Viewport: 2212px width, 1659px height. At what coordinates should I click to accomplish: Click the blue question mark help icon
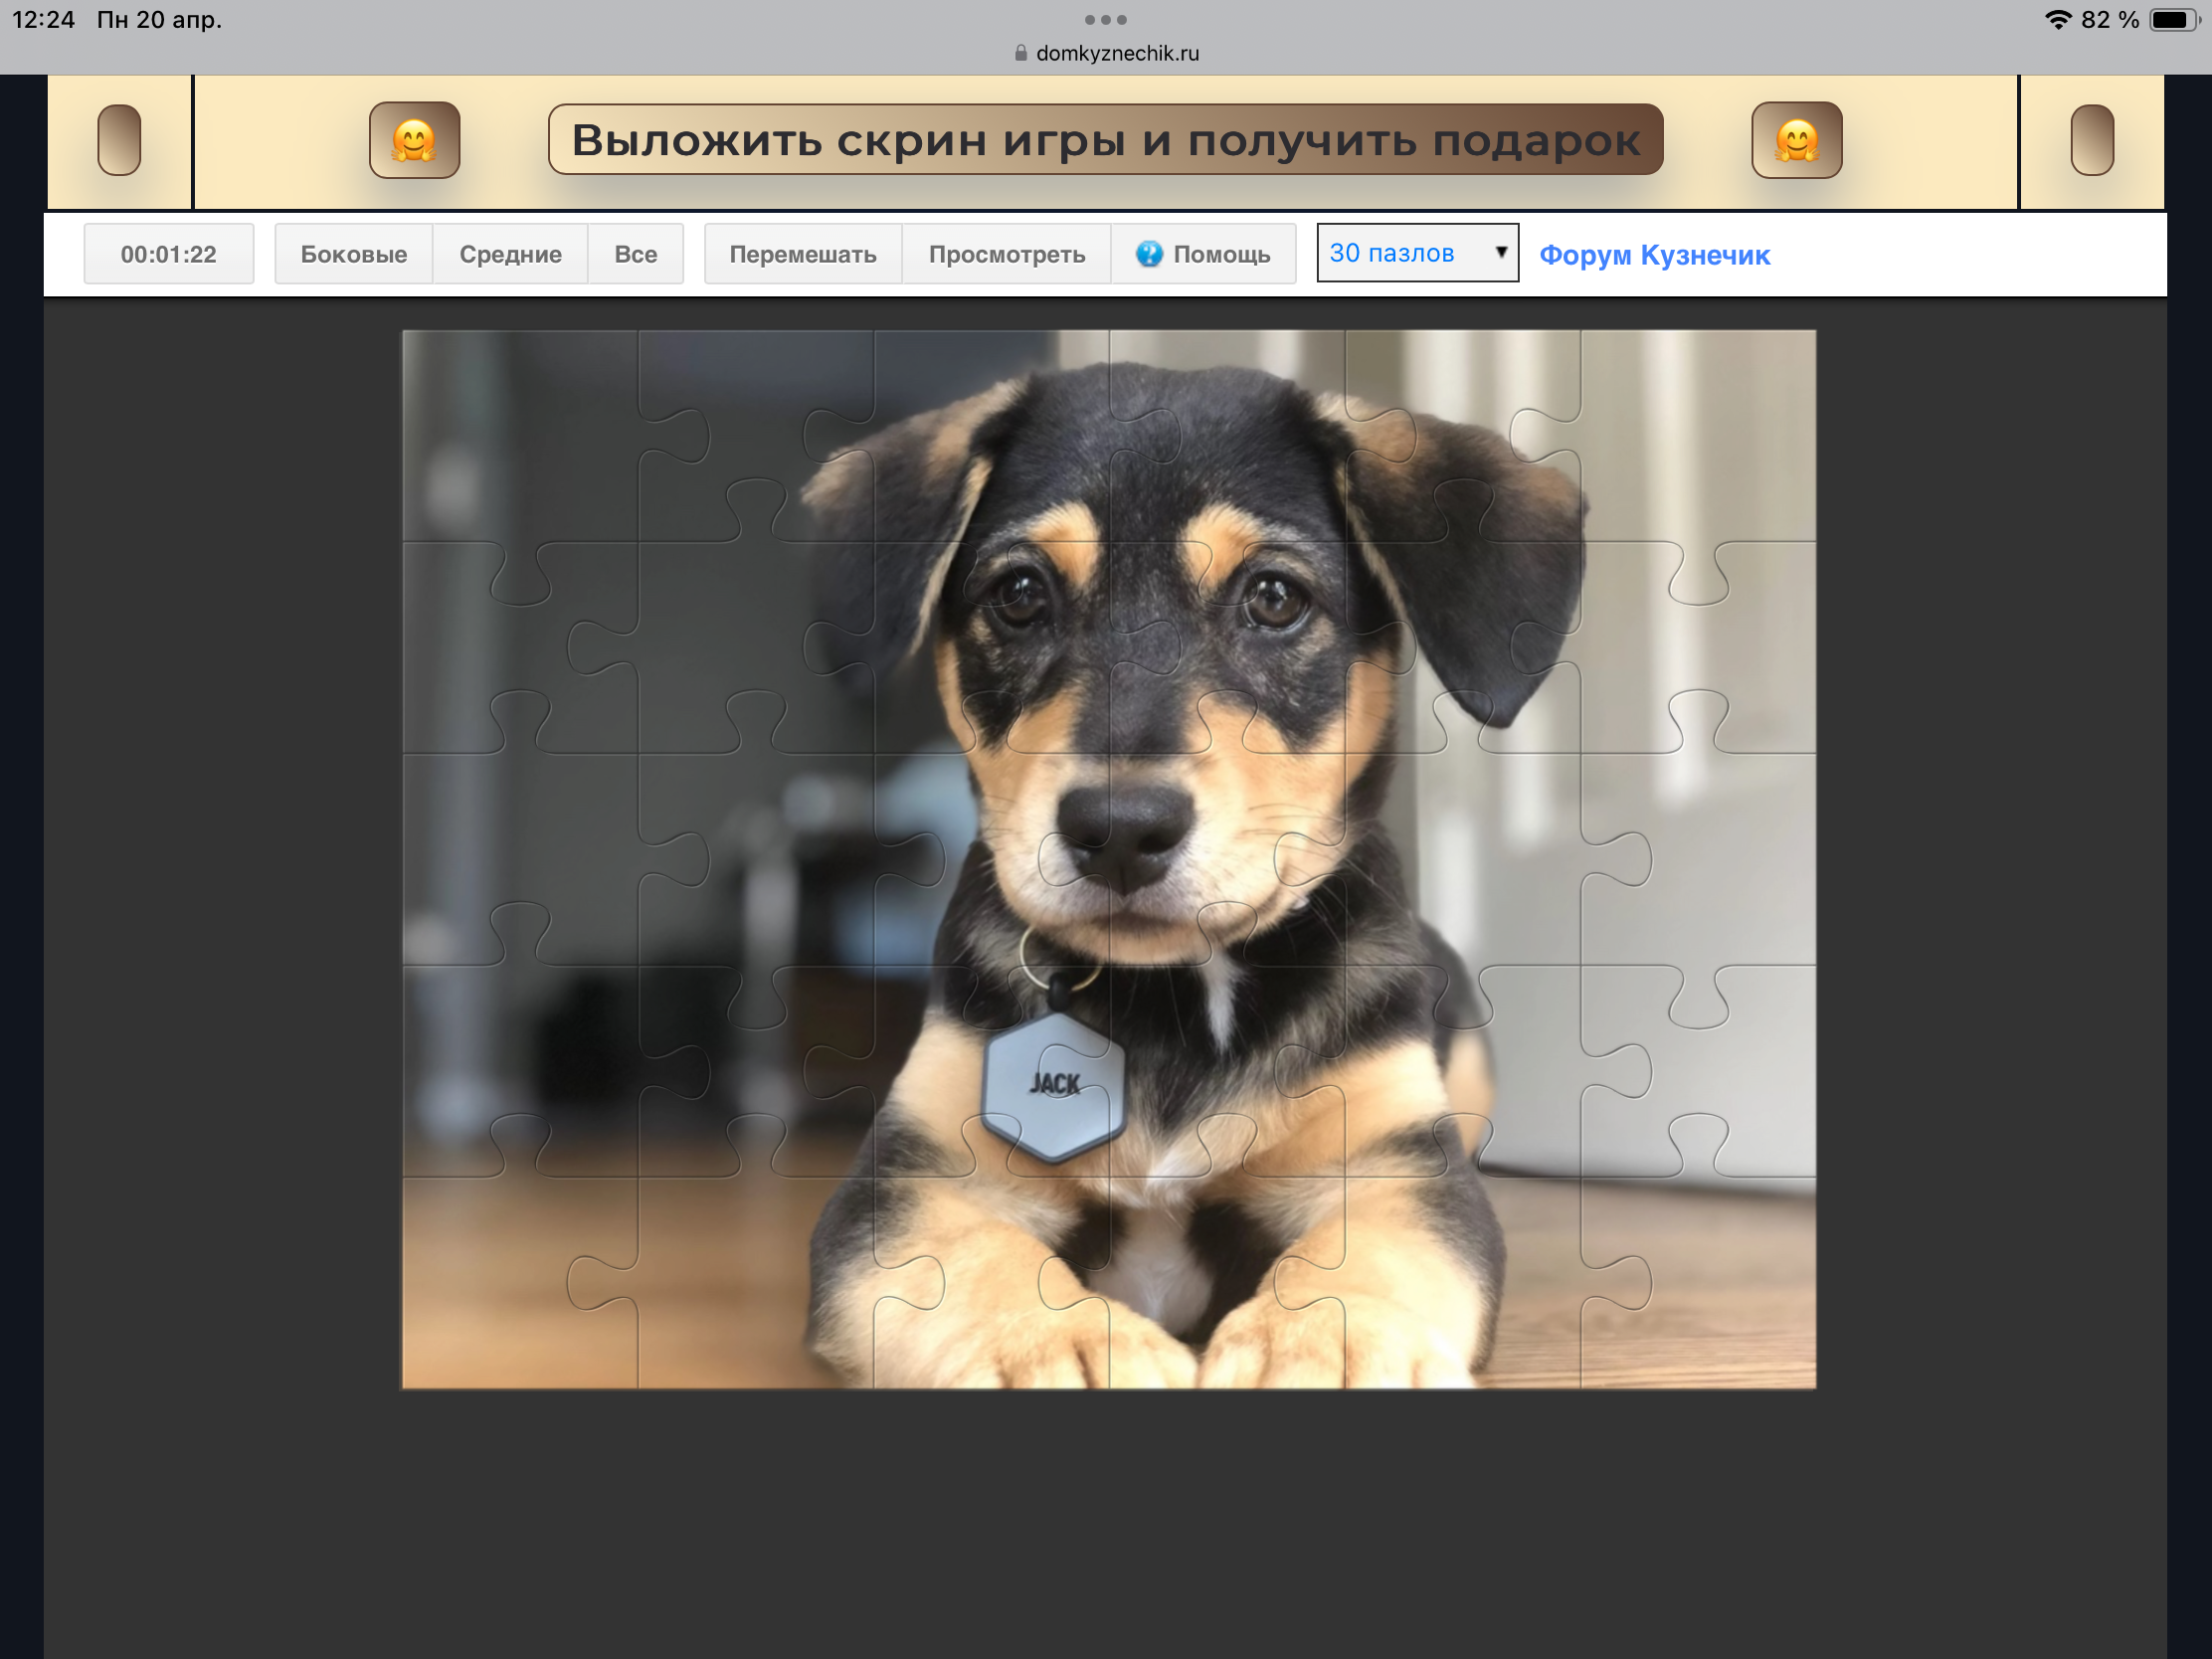point(1149,254)
